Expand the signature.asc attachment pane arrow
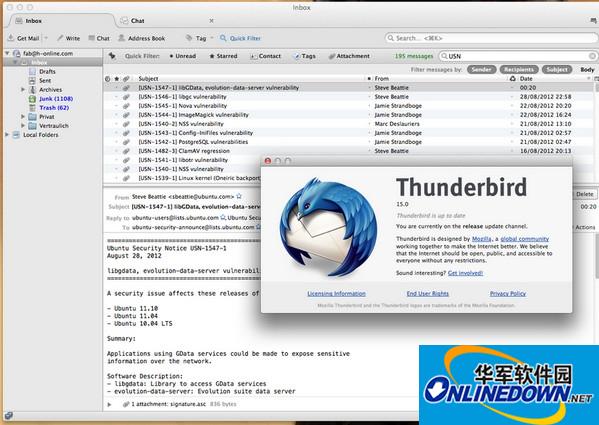 110,404
